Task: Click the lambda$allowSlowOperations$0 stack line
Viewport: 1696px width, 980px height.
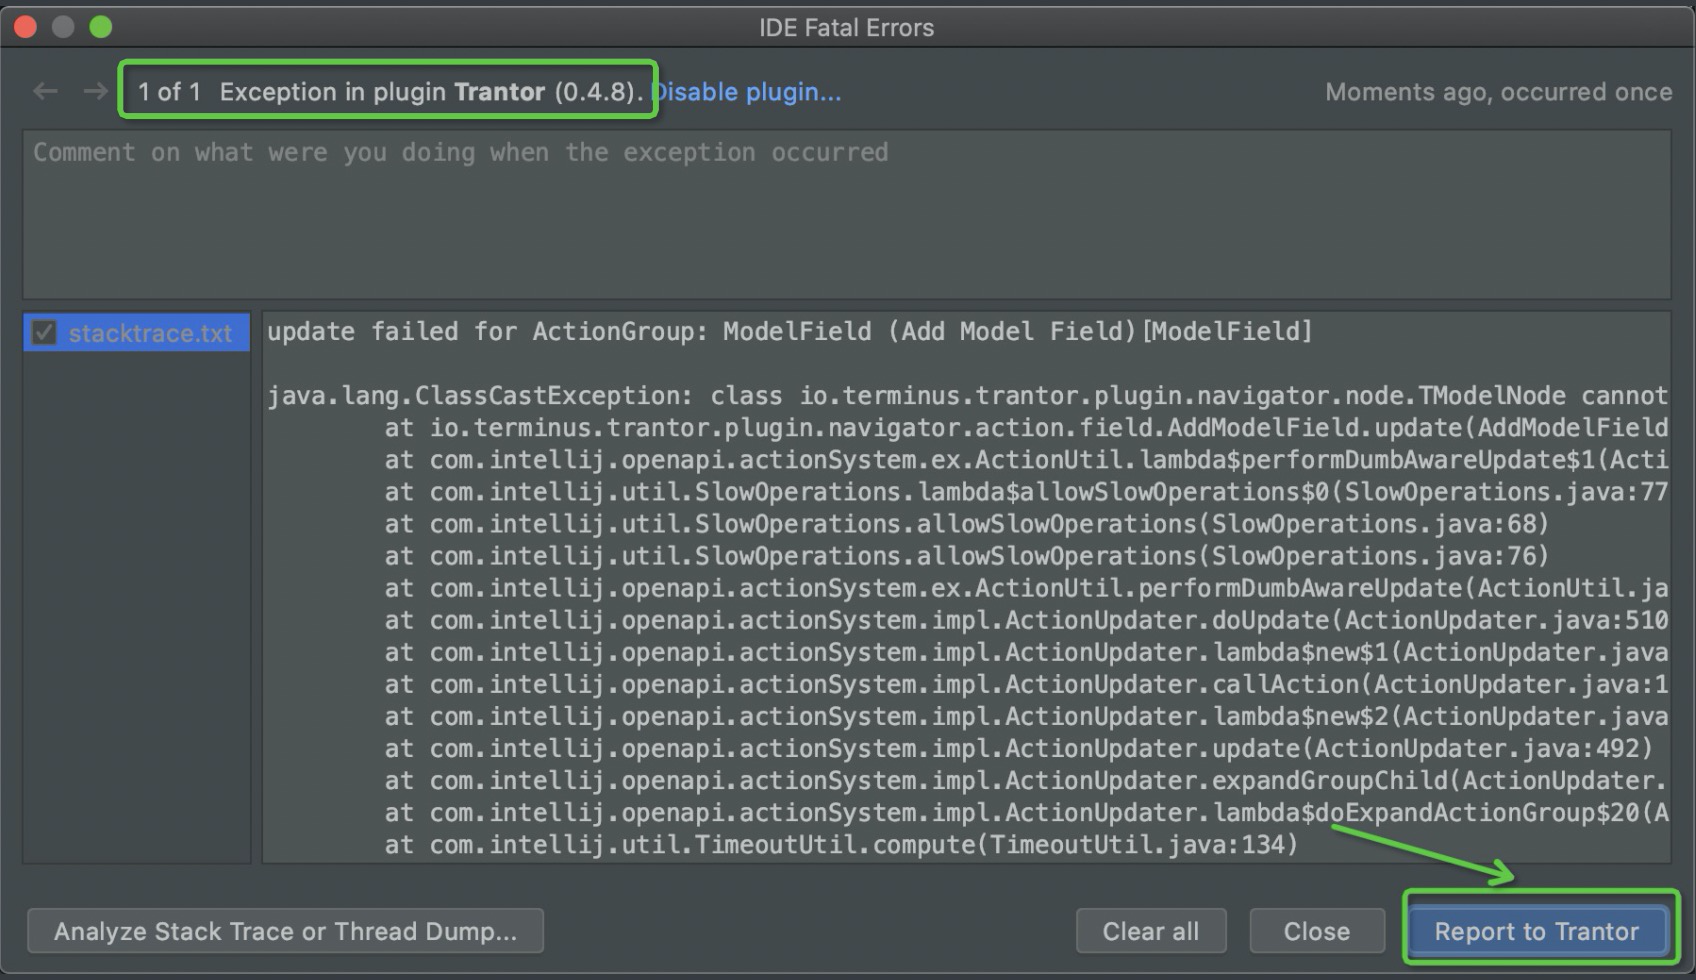Action: click(1026, 492)
